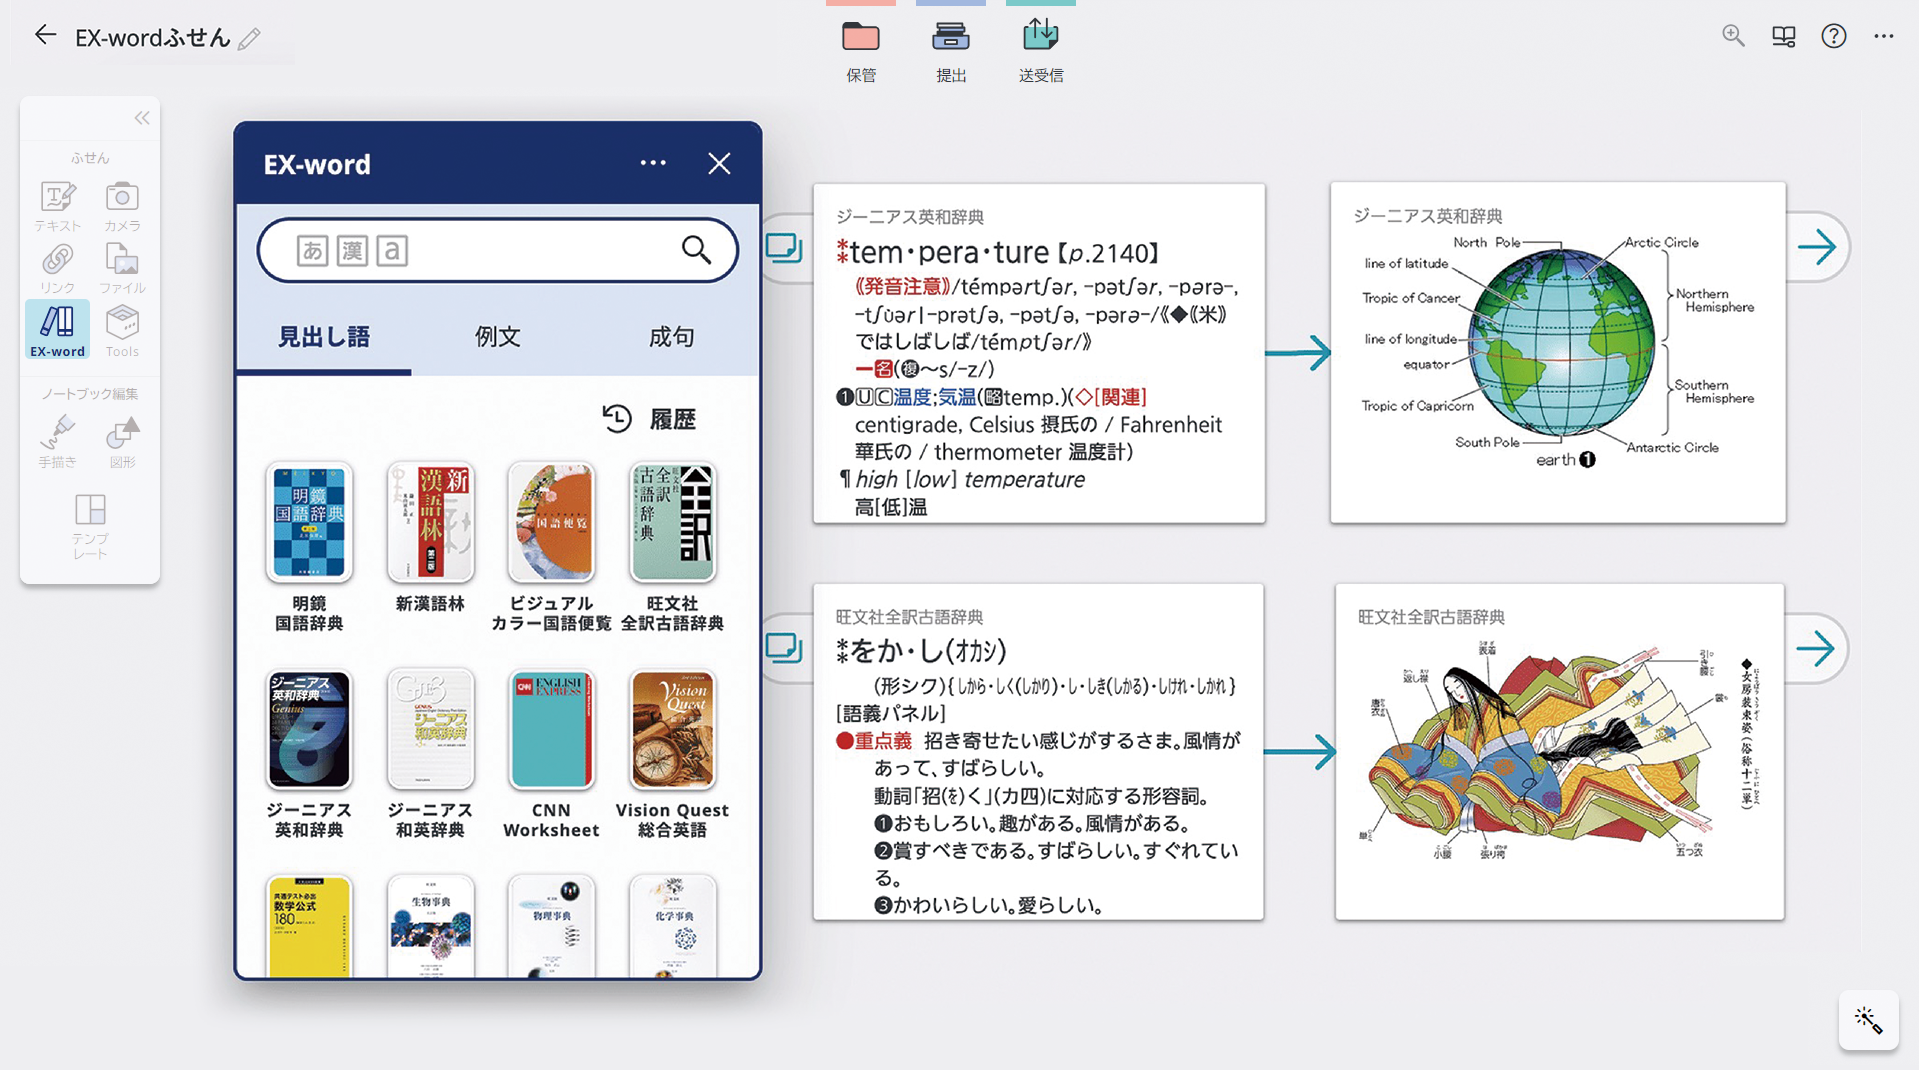Select the テキスト sticky note tool
This screenshot has height=1070, width=1919.
58,205
